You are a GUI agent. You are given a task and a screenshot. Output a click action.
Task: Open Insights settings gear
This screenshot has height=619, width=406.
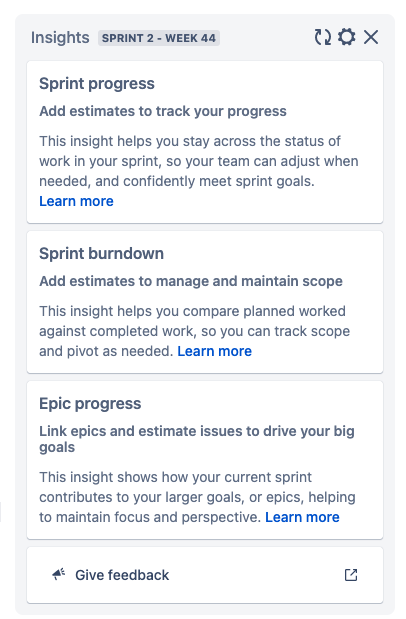click(346, 37)
